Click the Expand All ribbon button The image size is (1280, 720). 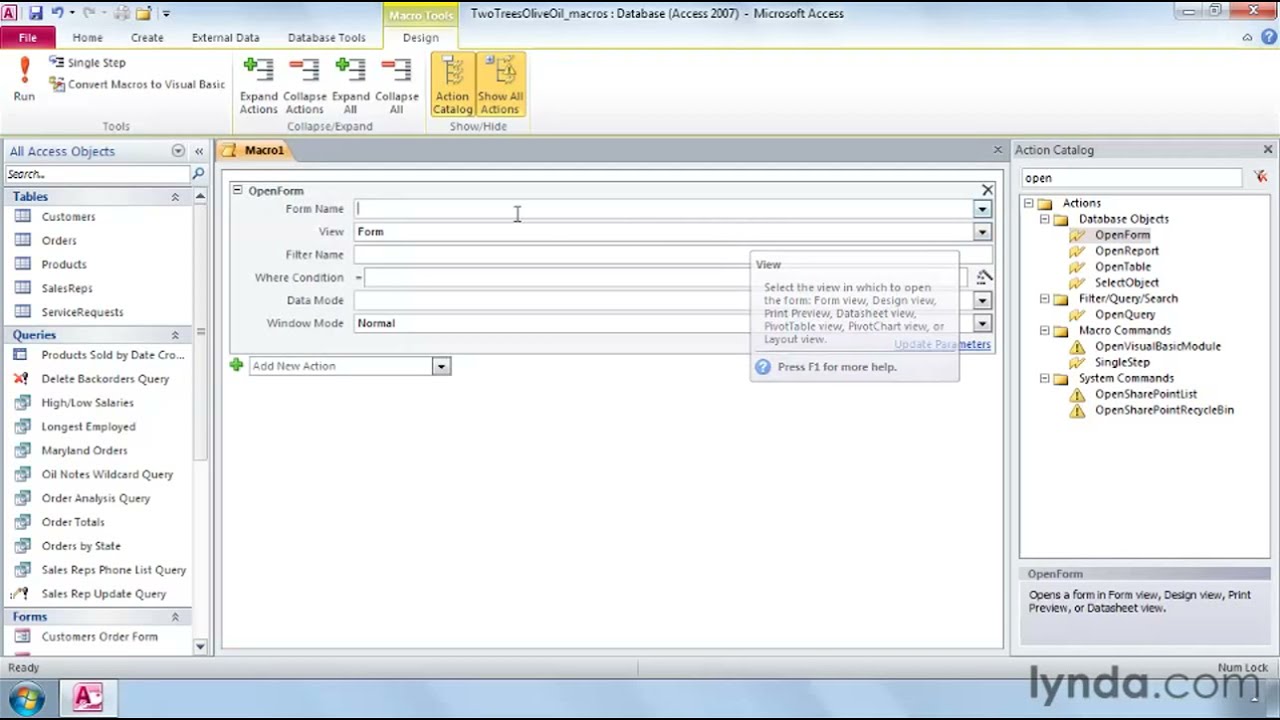pos(350,86)
